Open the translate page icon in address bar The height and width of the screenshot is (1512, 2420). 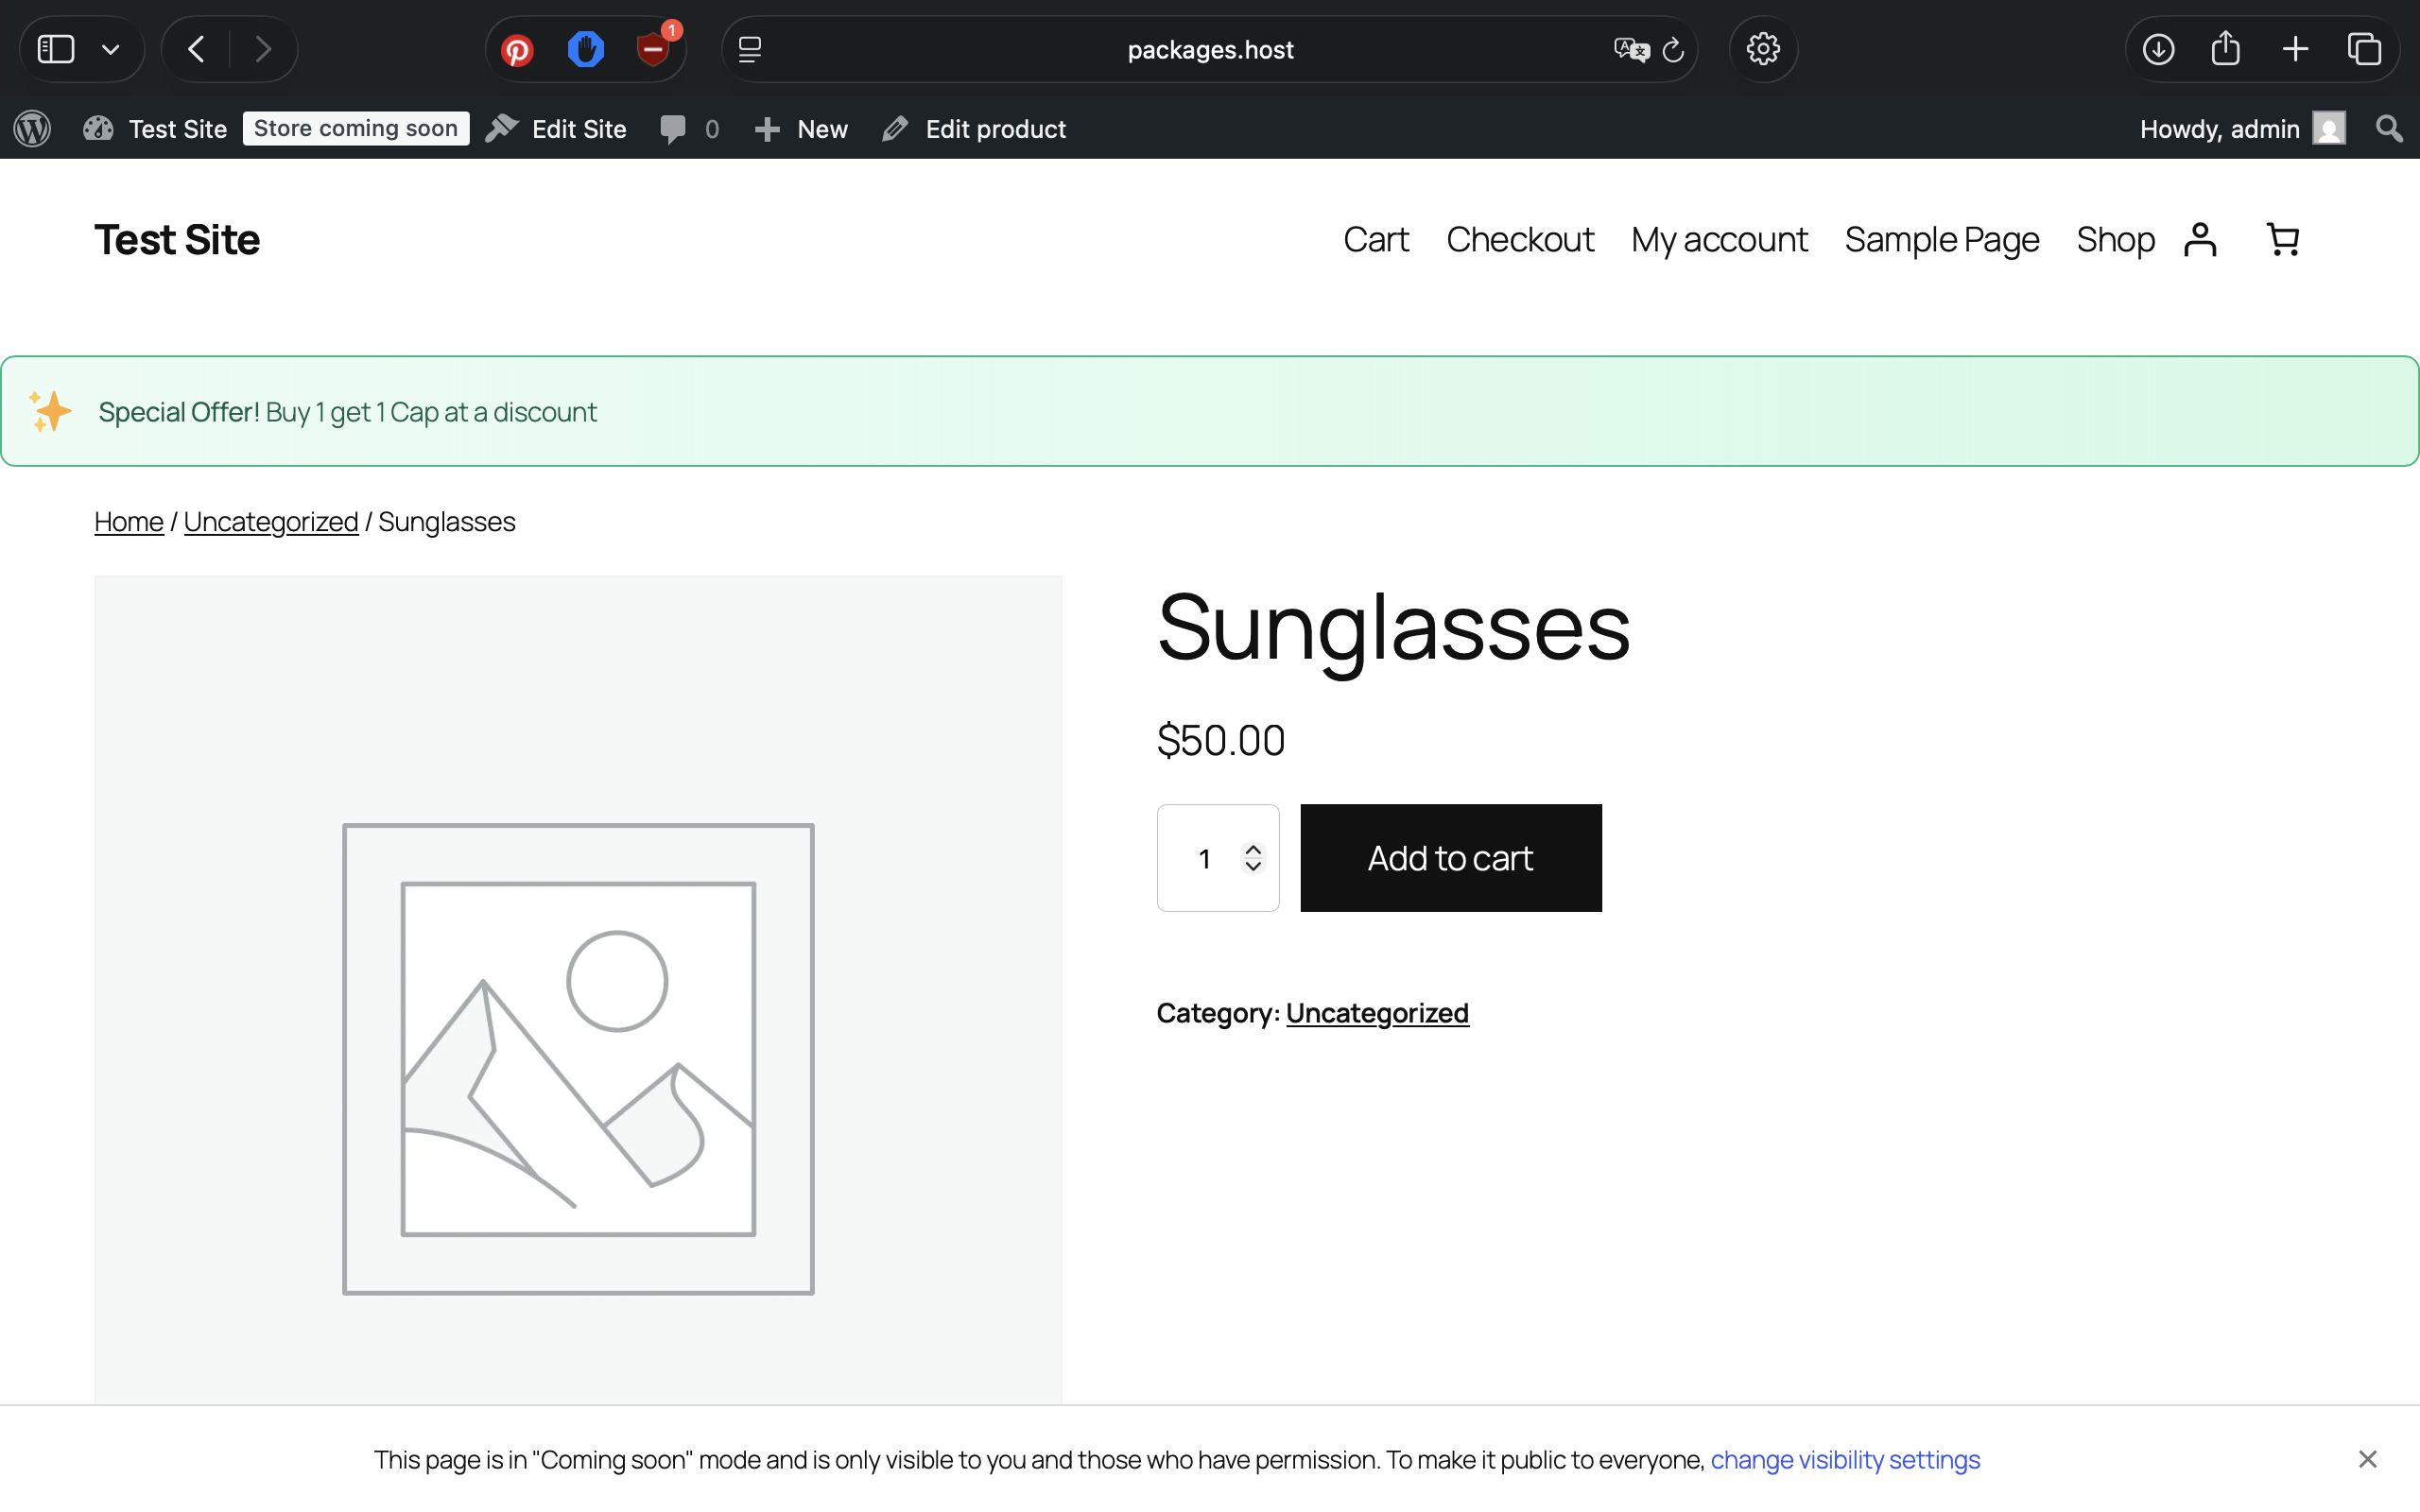pos(1630,50)
